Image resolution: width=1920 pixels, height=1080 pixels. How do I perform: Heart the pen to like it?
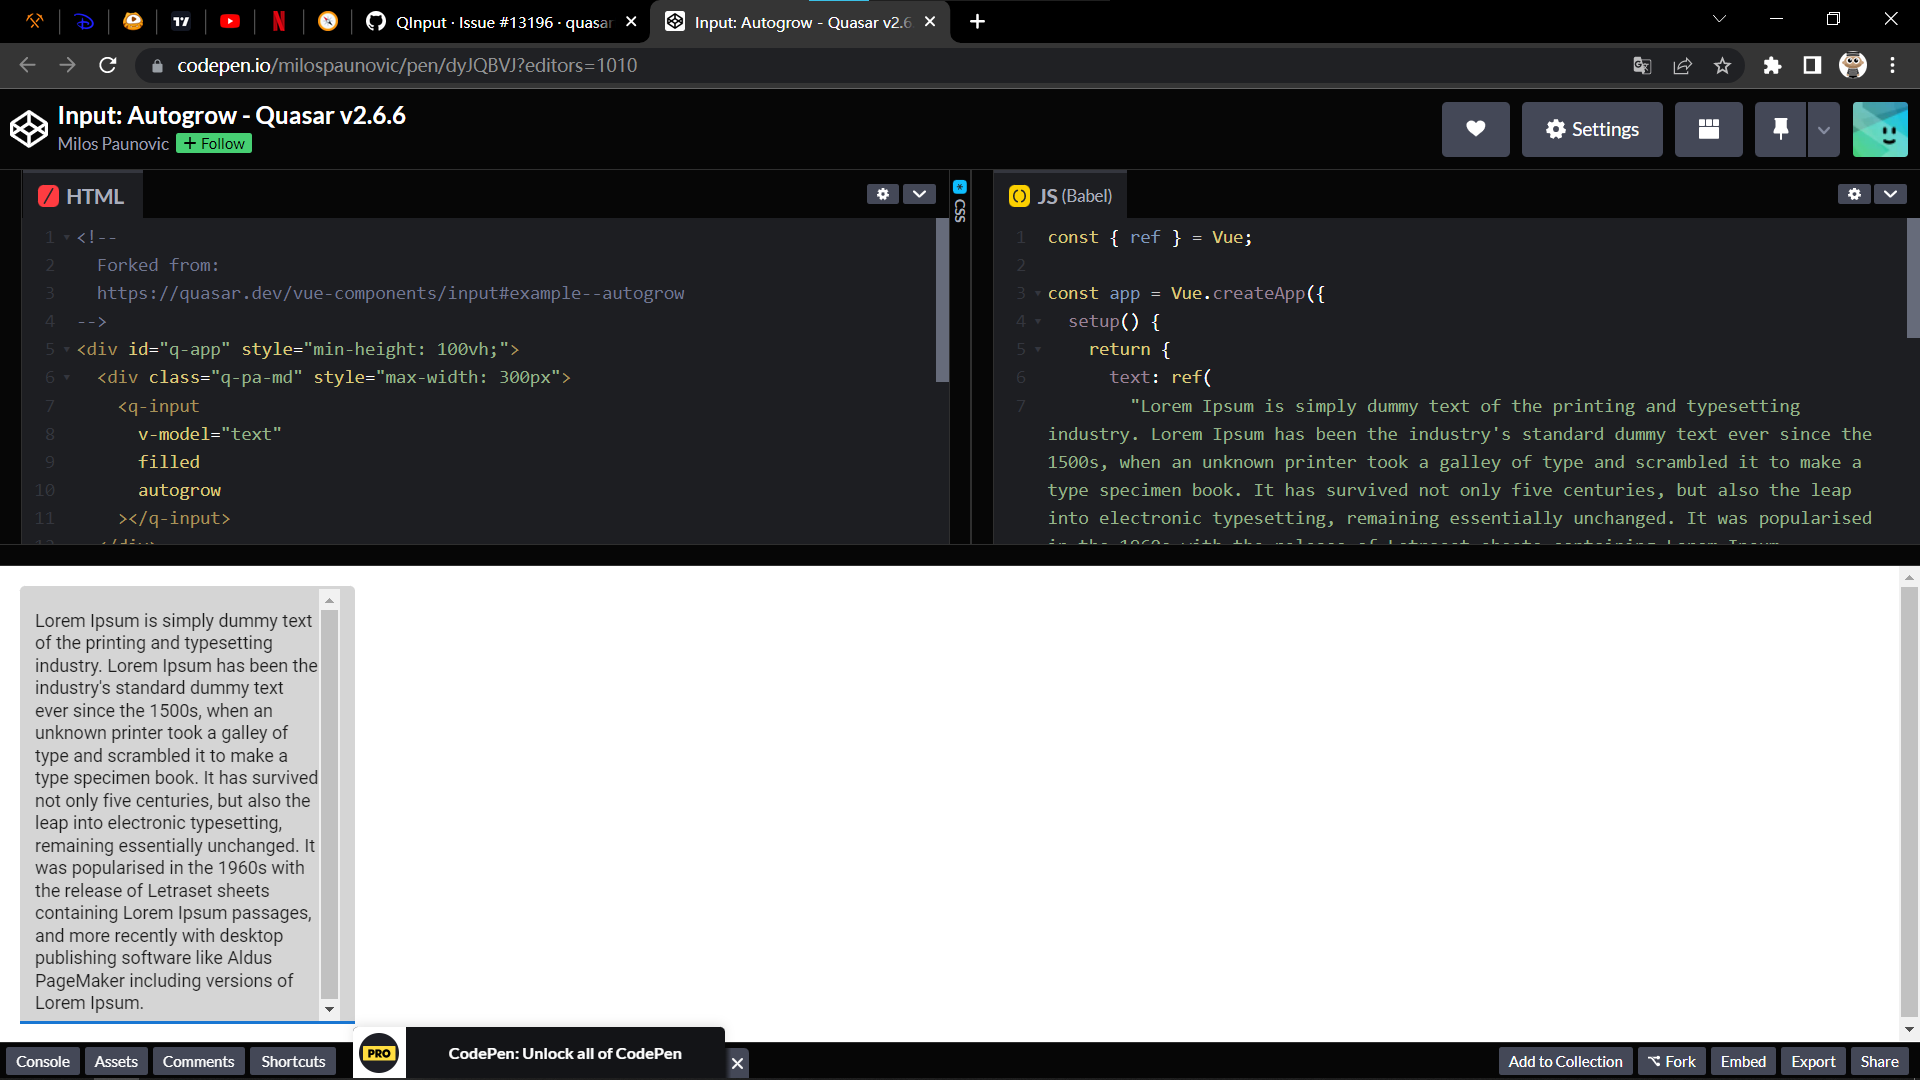(x=1475, y=129)
